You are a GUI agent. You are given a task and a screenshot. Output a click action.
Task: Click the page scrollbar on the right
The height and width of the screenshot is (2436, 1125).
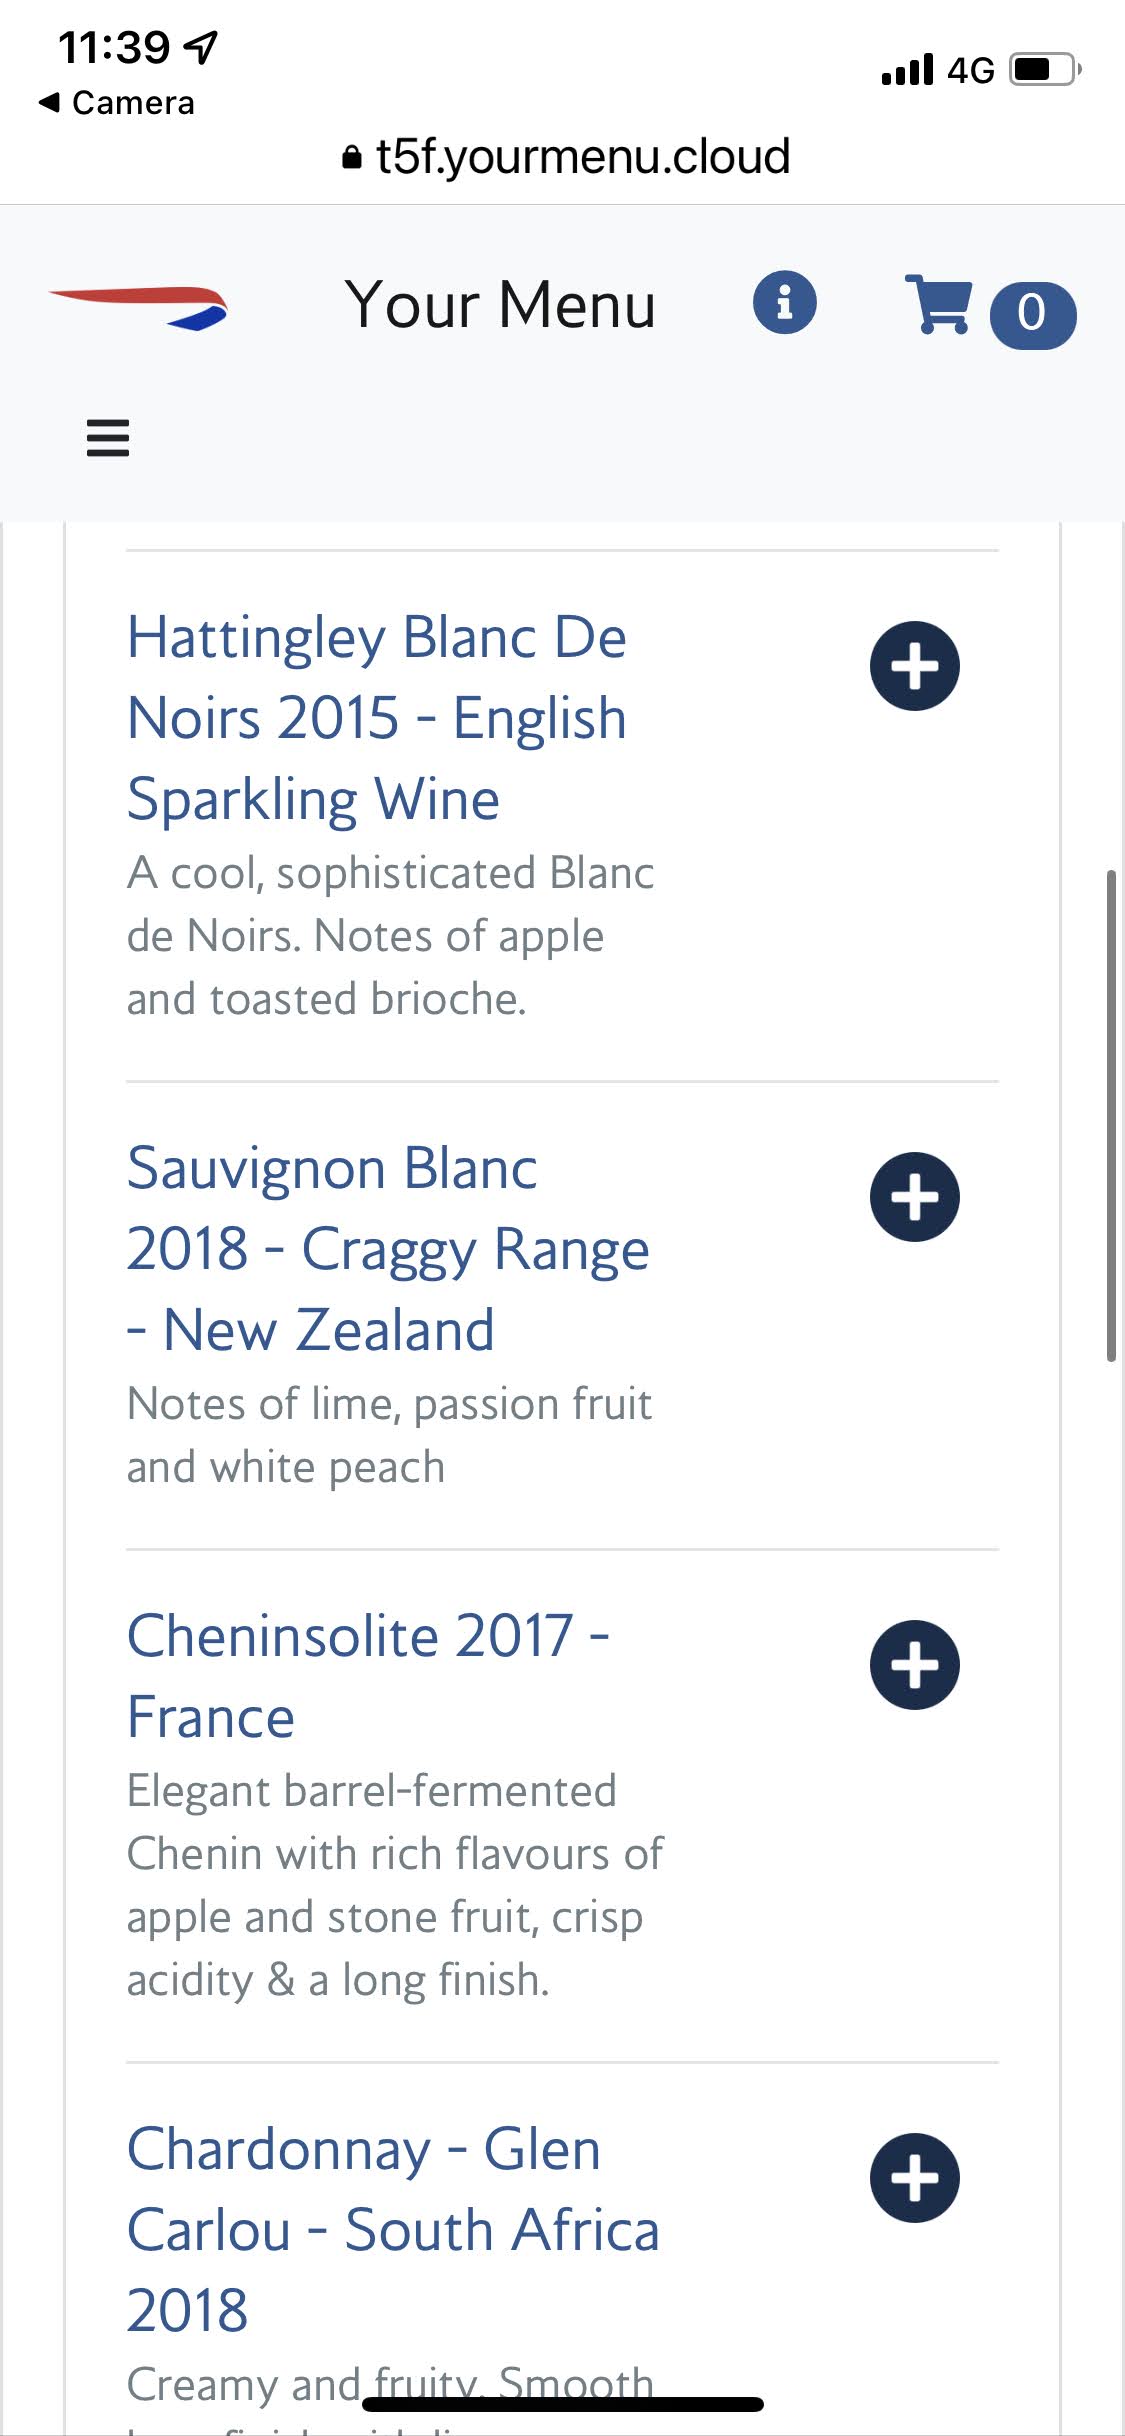pyautogui.click(x=1110, y=1115)
